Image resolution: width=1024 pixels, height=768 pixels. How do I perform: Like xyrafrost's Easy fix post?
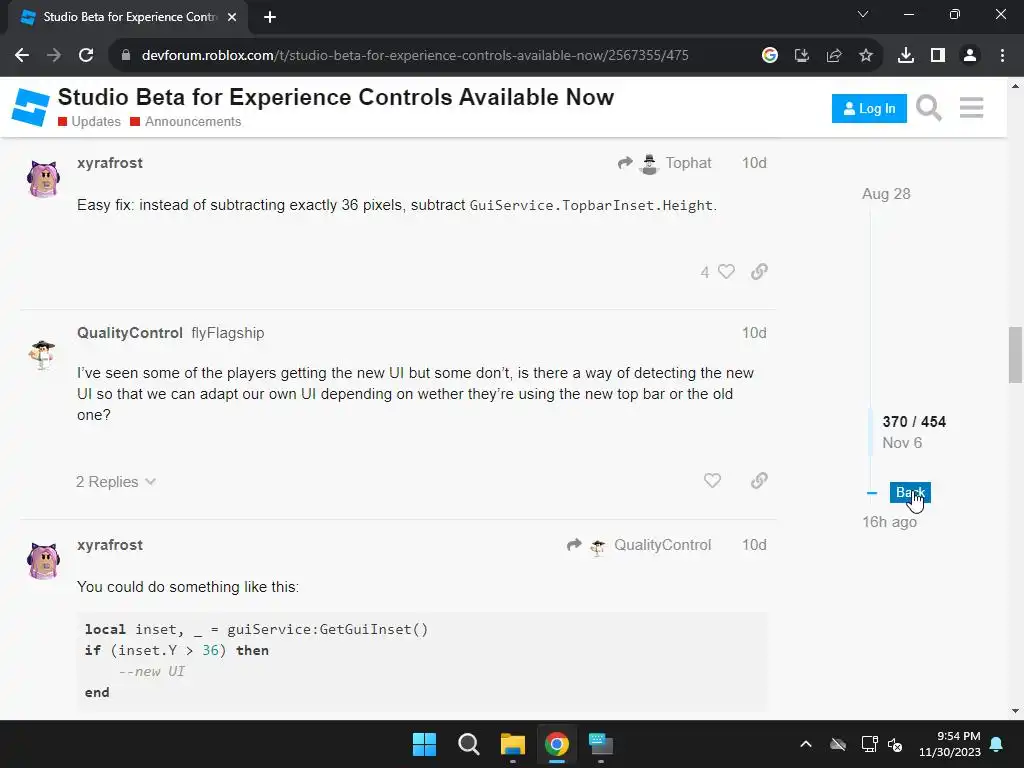726,272
